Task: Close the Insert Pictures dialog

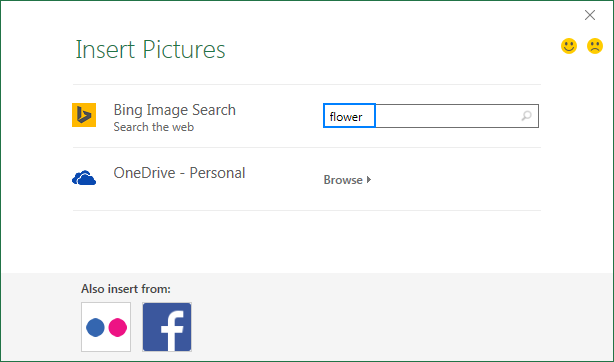Action: point(590,15)
